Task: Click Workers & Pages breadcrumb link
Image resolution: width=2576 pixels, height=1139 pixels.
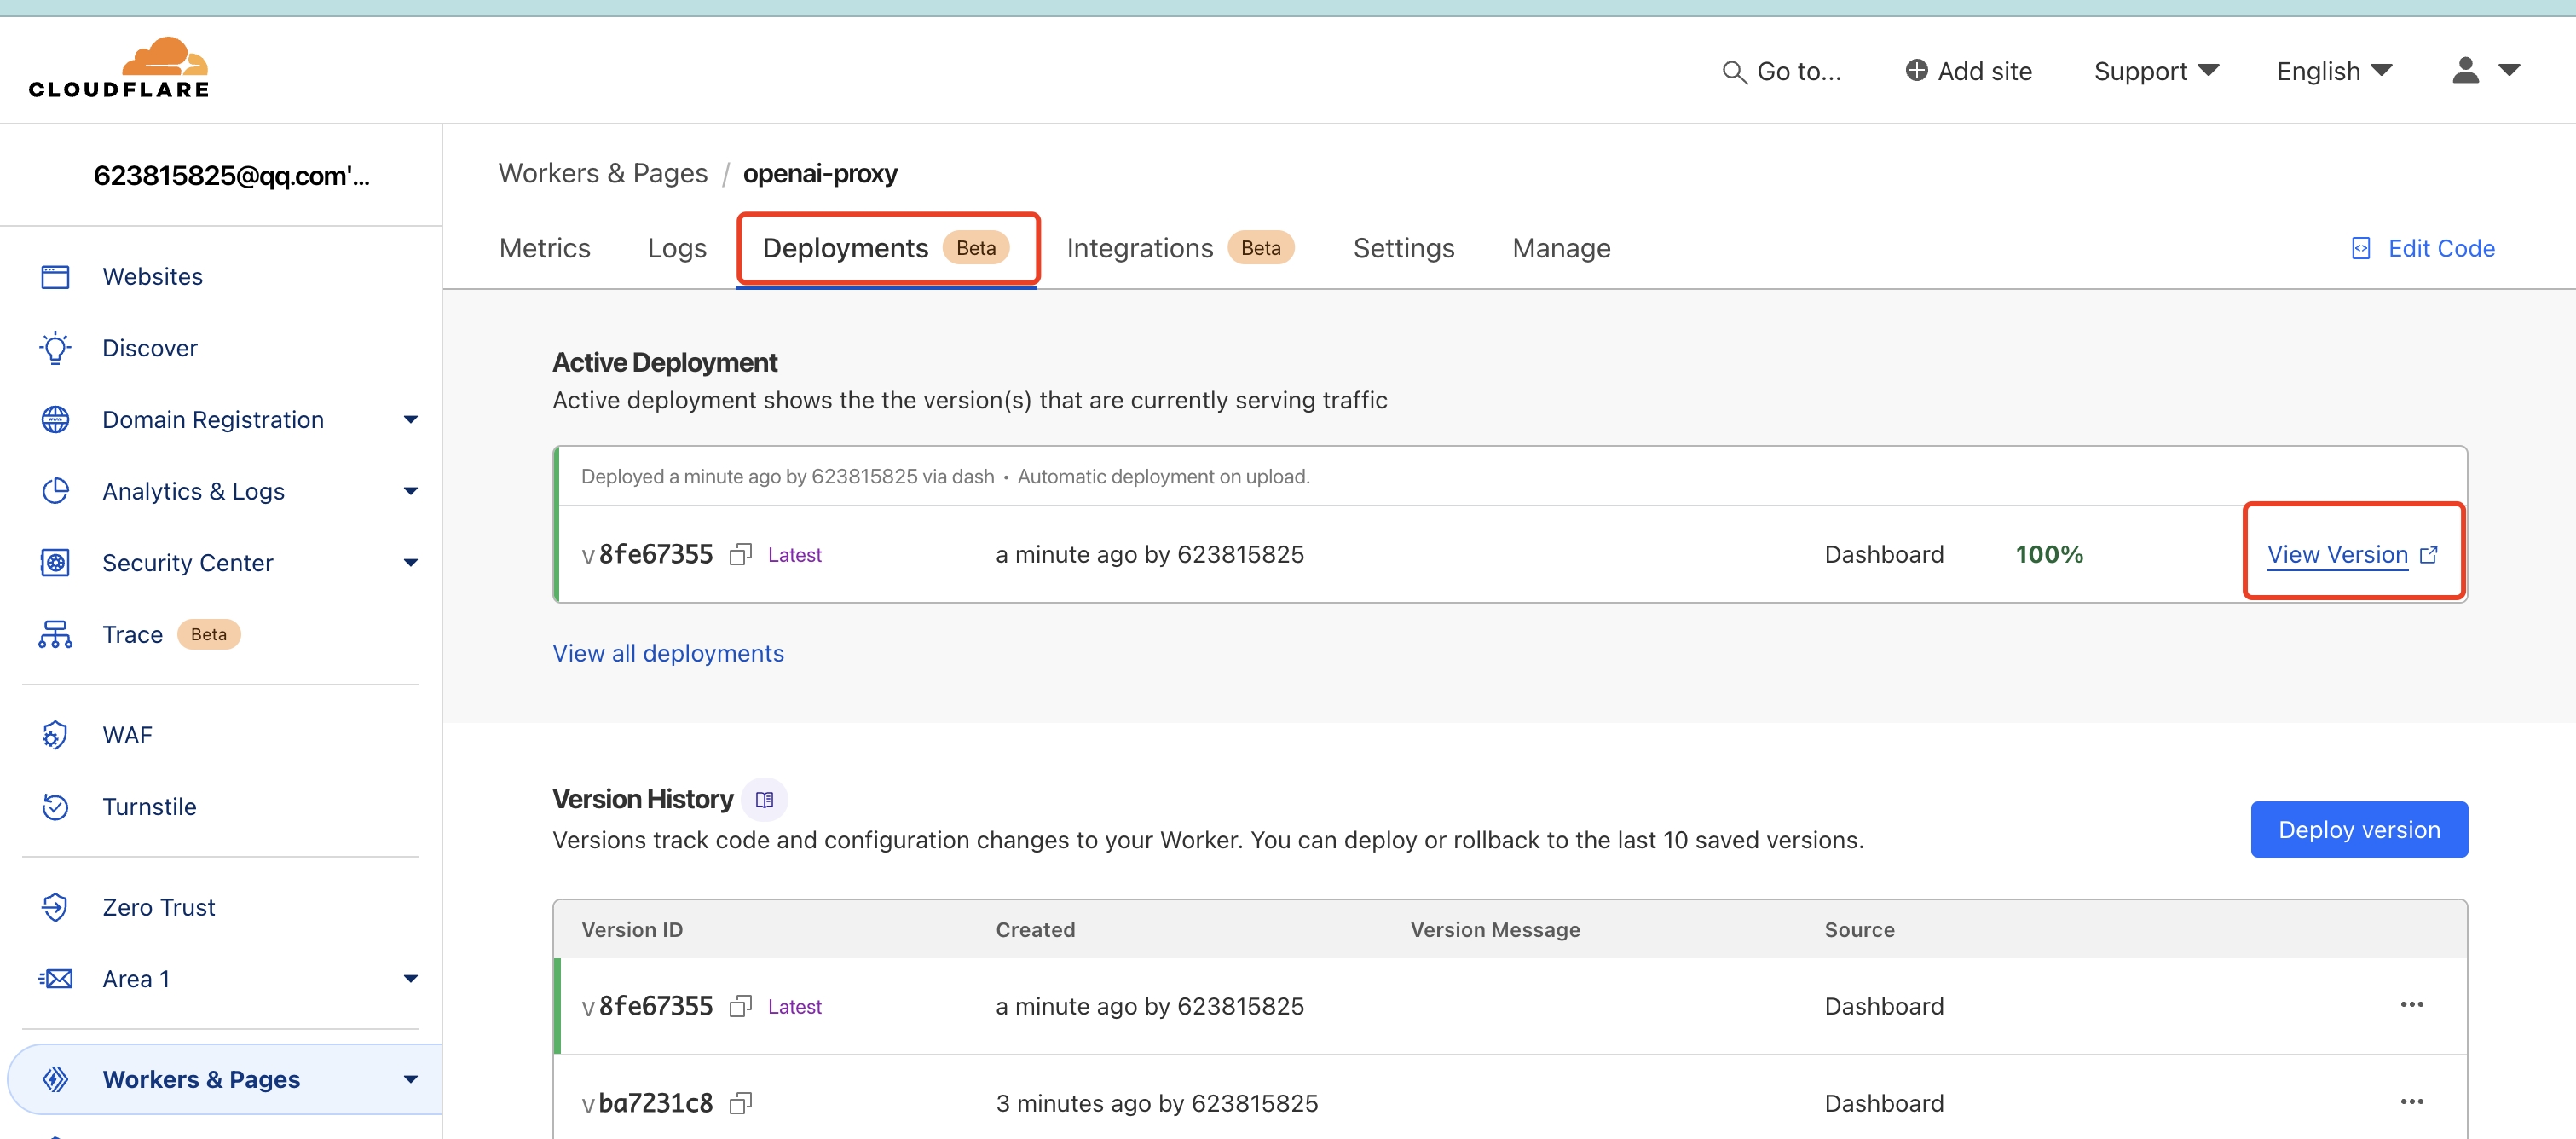Action: 603,173
